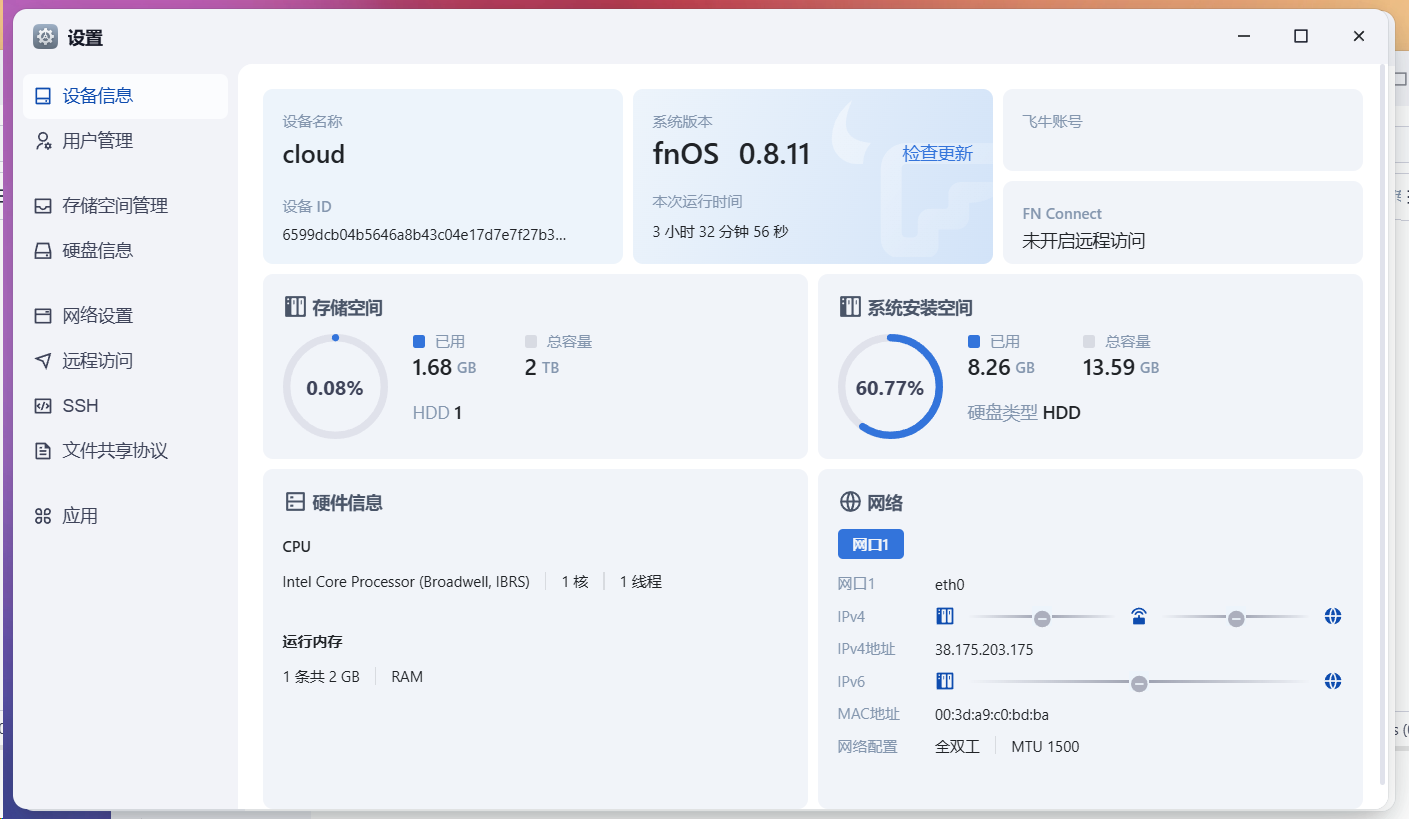Image resolution: width=1409 pixels, height=819 pixels.
Task: Click the 13.59 GB total capacity value
Action: (1121, 367)
